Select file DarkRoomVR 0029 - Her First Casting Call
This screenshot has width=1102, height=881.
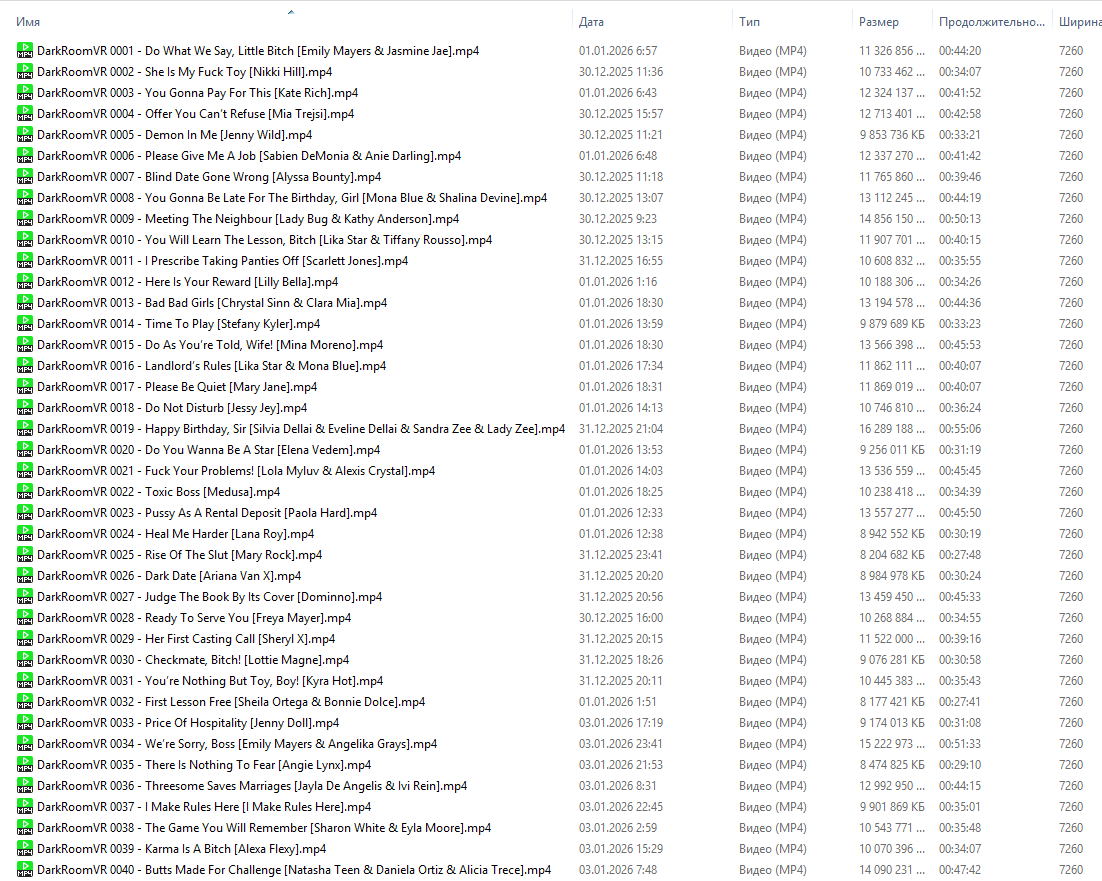(186, 639)
